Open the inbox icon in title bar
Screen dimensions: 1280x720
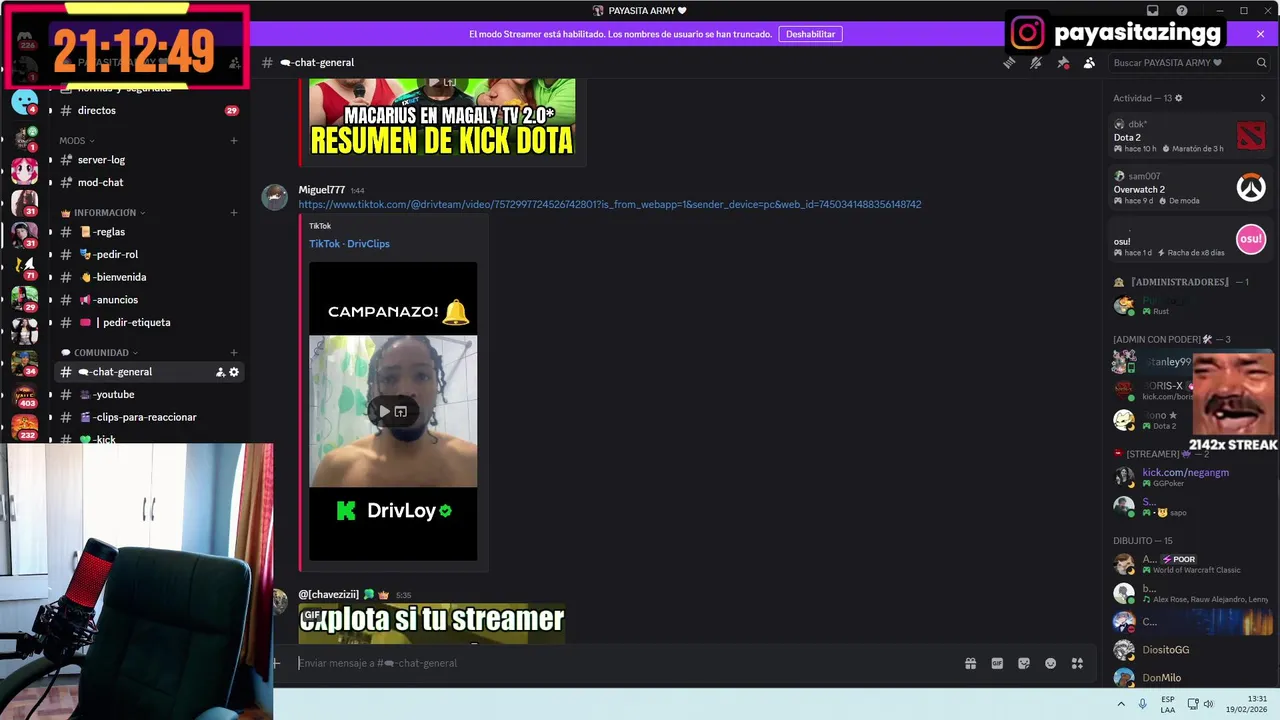(1153, 11)
